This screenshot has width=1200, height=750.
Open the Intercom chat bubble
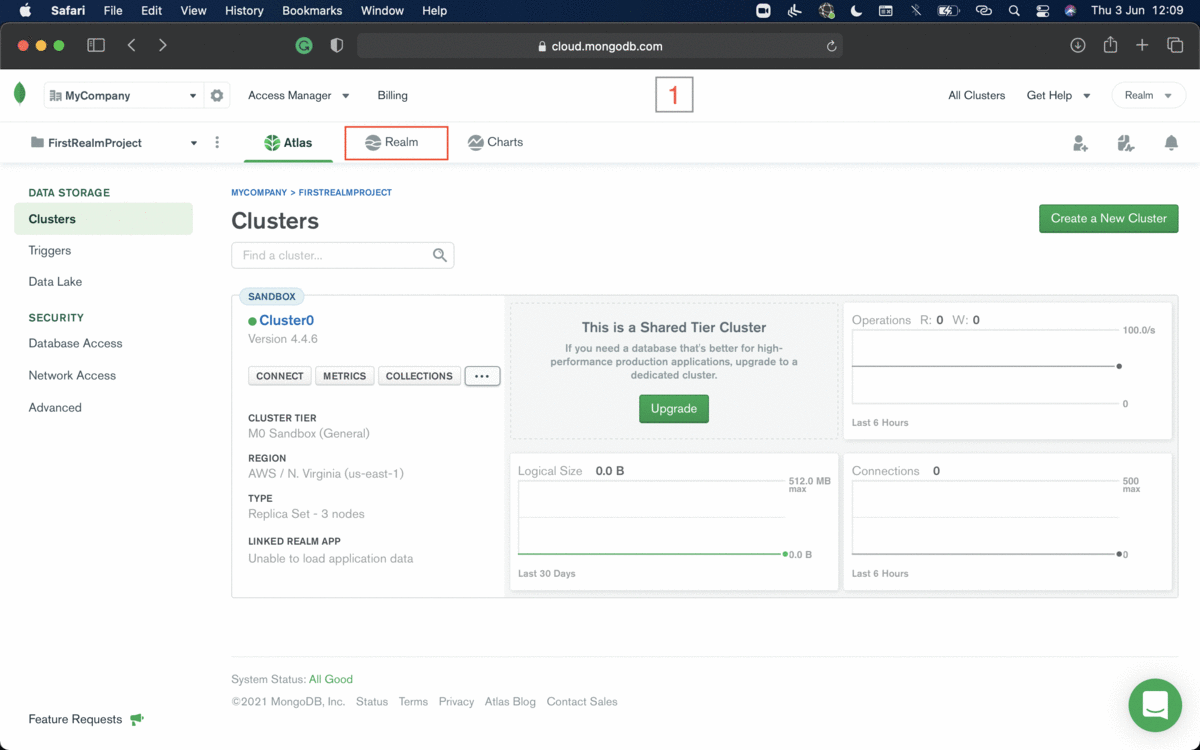click(1155, 705)
